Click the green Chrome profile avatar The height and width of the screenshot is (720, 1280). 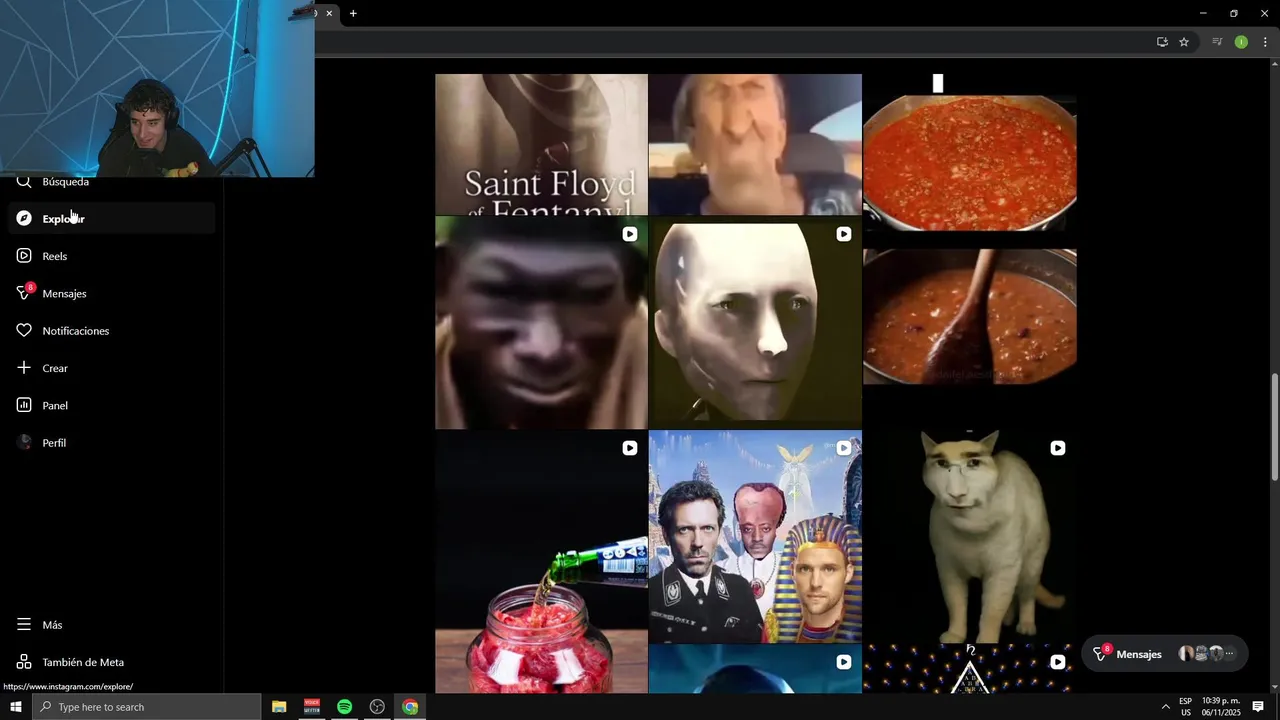[x=1241, y=42]
